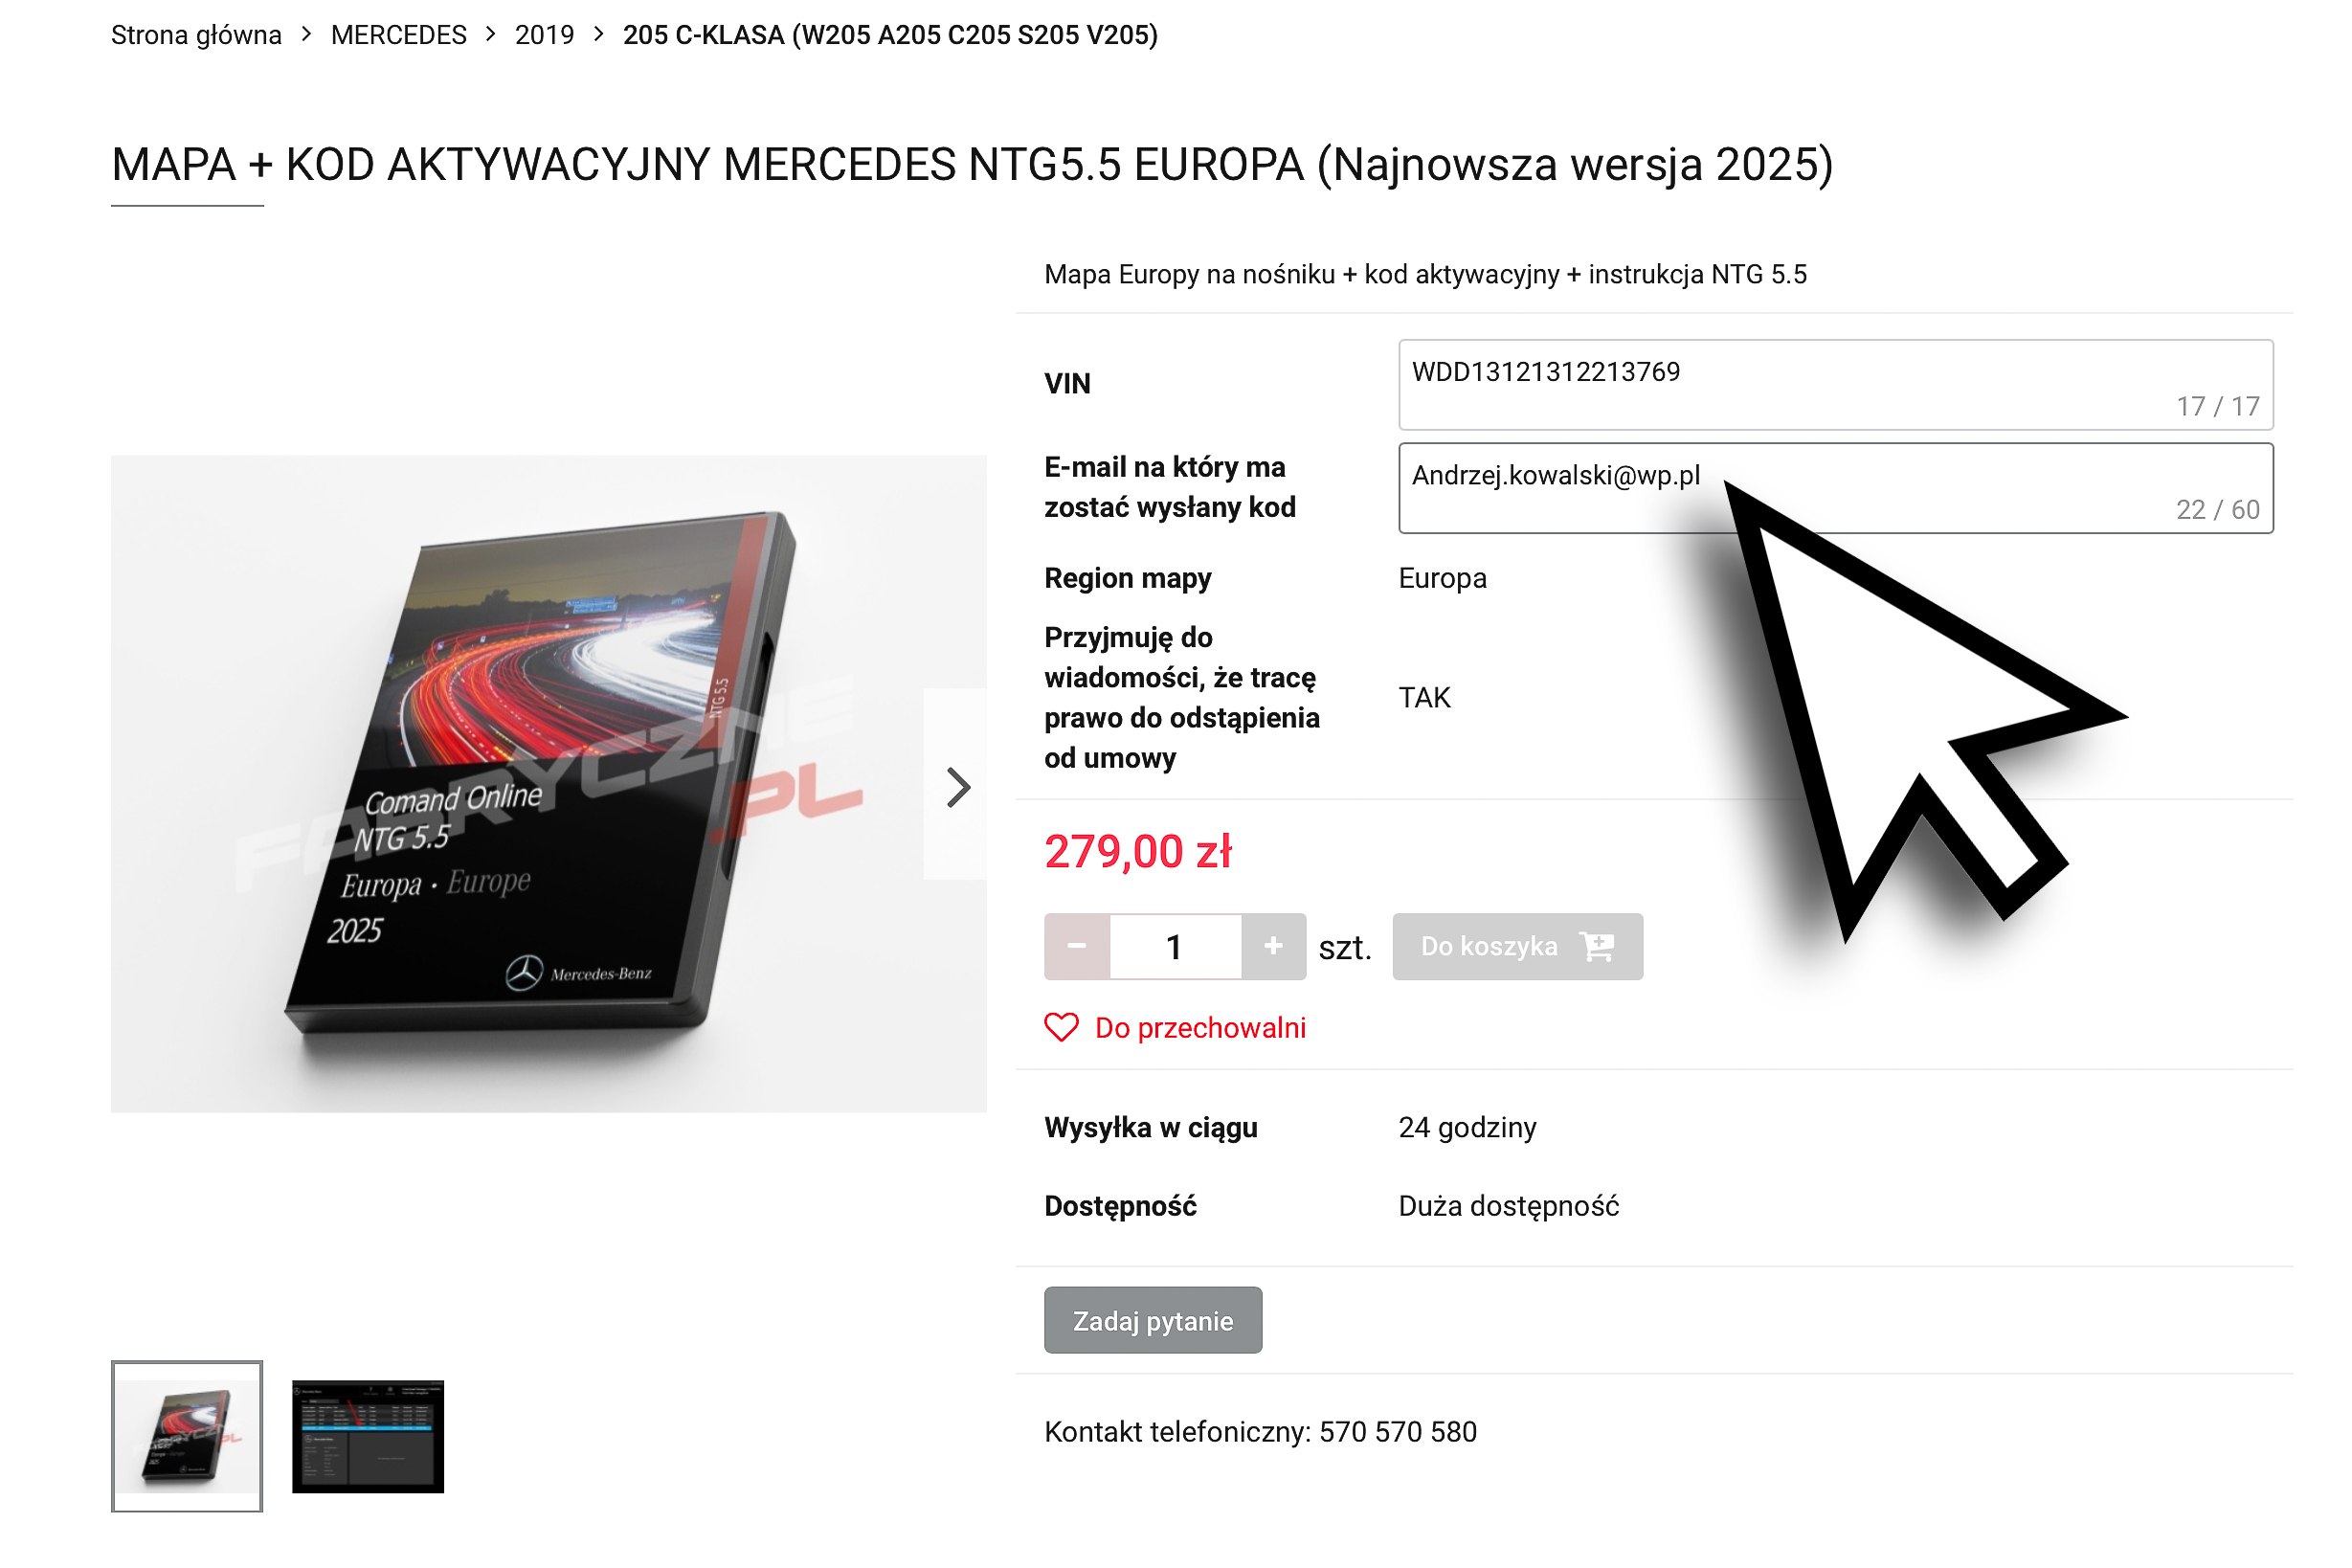The width and height of the screenshot is (2352, 1568).
Task: Click the breadcrumb chevron after Strona główna
Action: 306,34
